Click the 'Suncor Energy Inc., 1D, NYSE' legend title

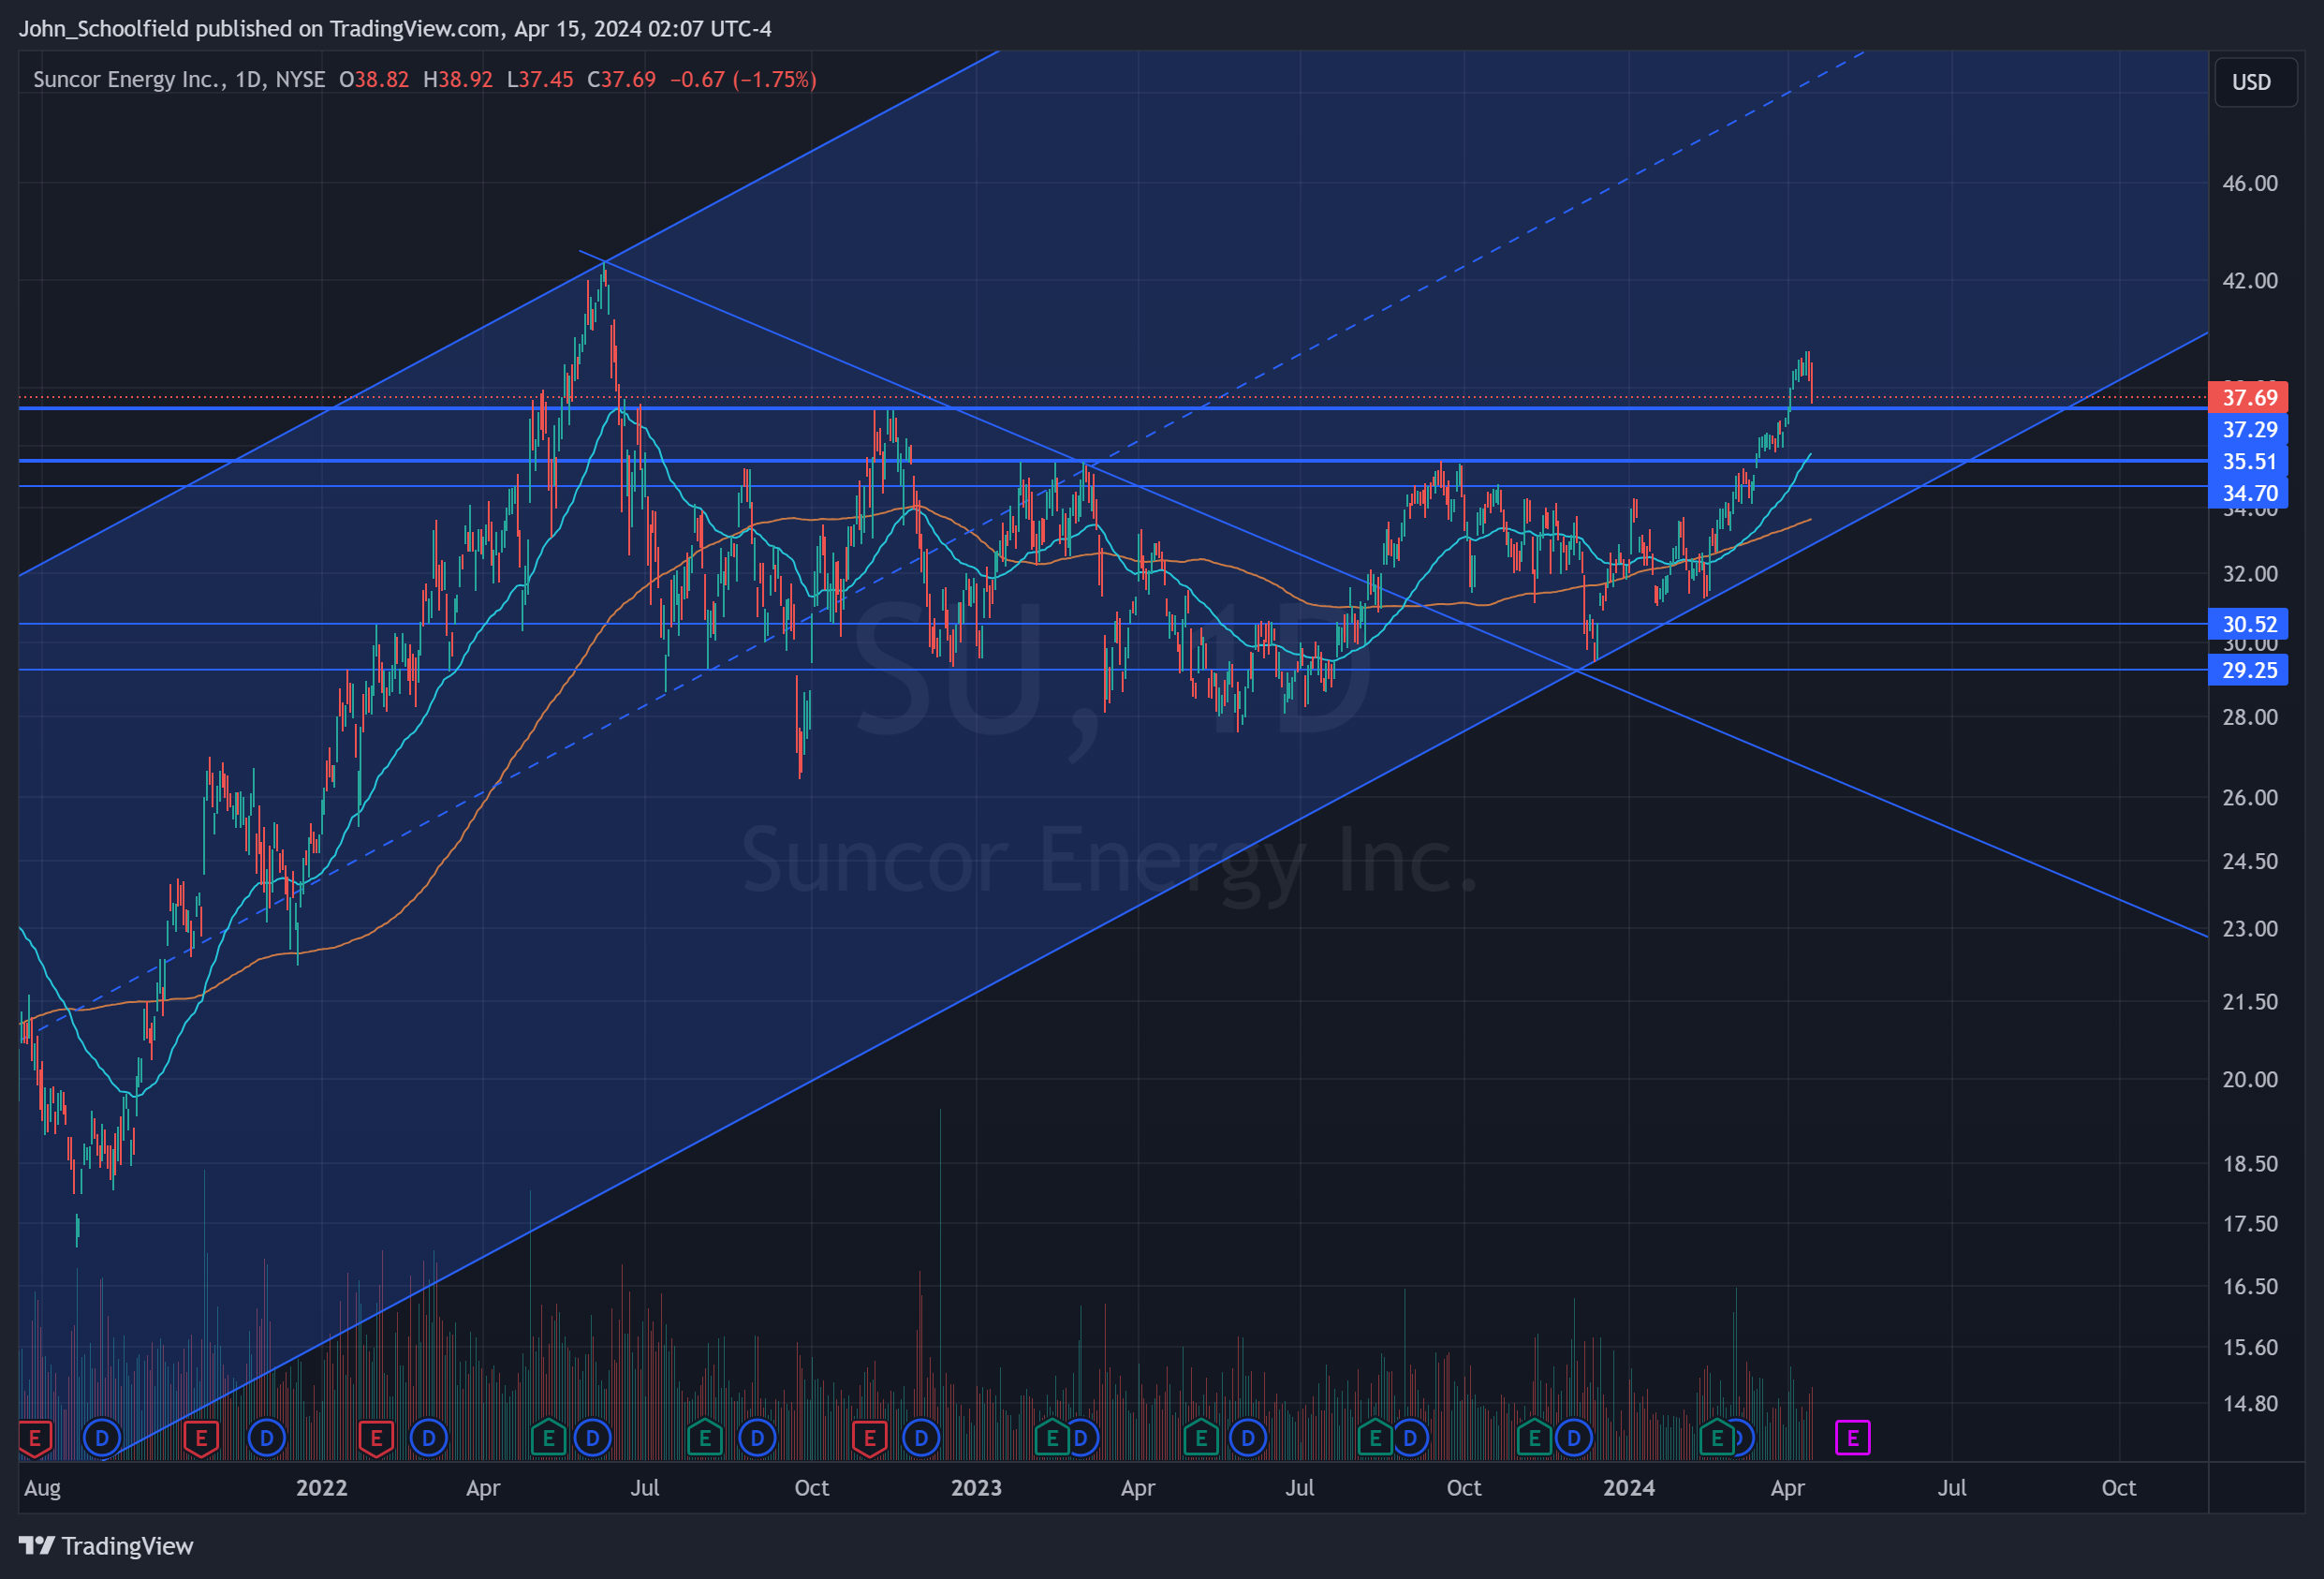click(x=179, y=79)
